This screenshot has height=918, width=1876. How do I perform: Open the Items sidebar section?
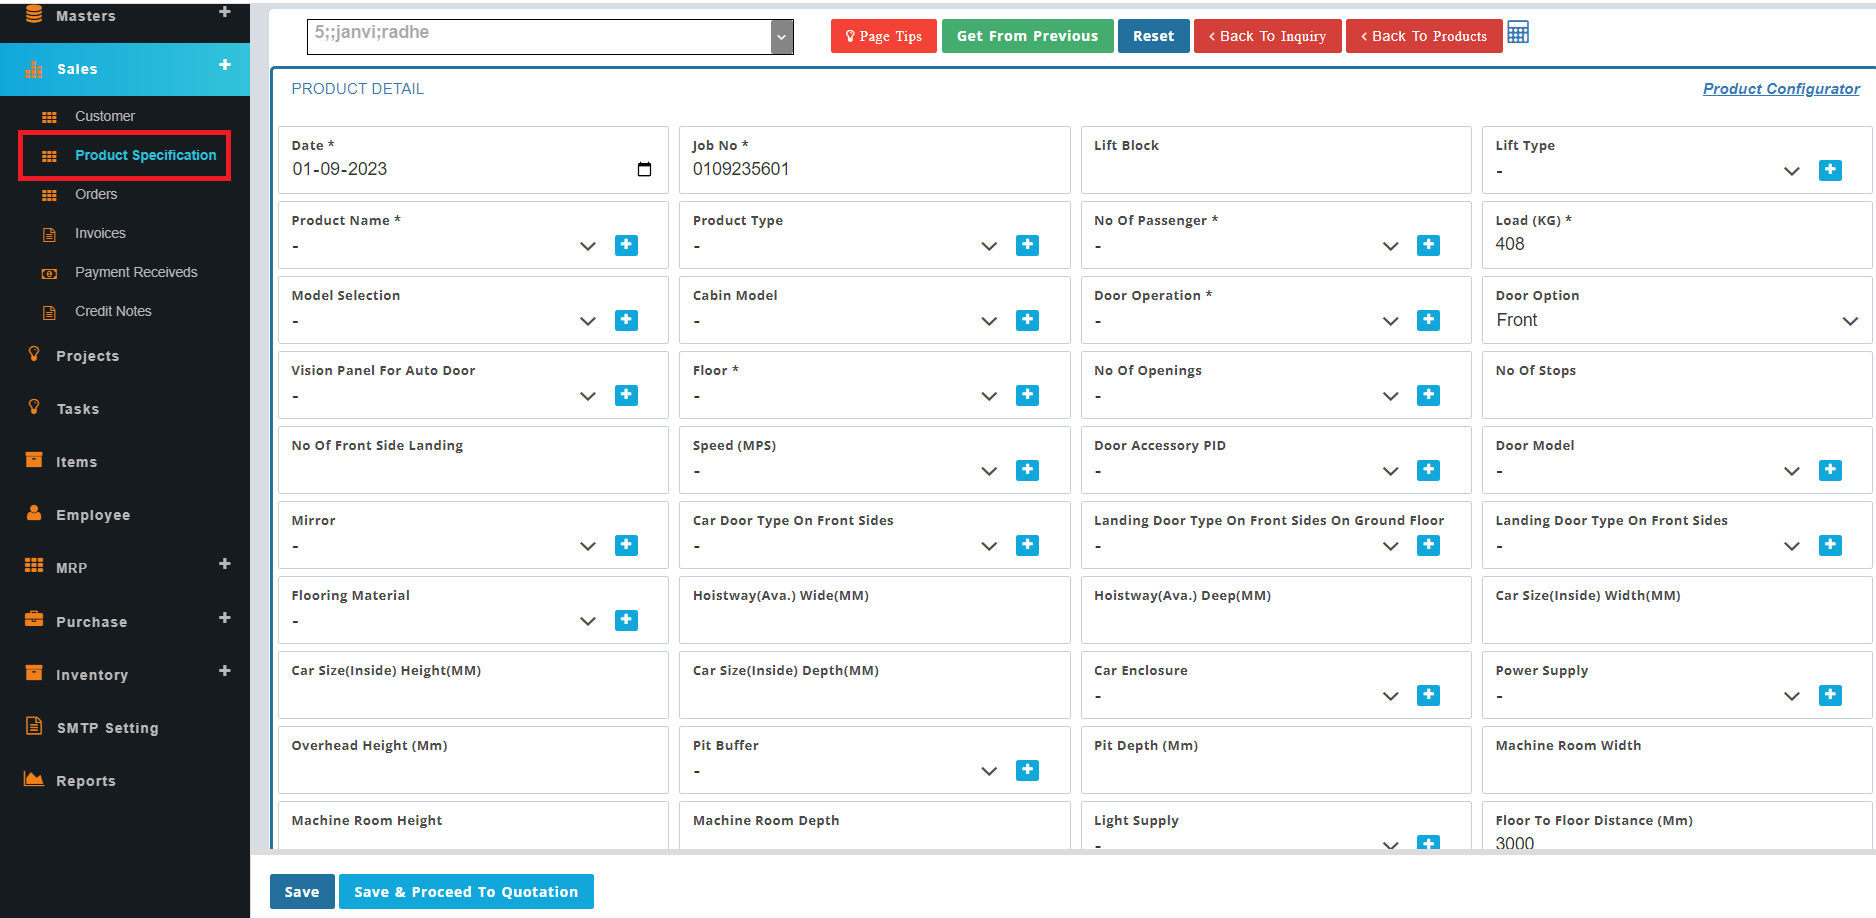point(76,462)
